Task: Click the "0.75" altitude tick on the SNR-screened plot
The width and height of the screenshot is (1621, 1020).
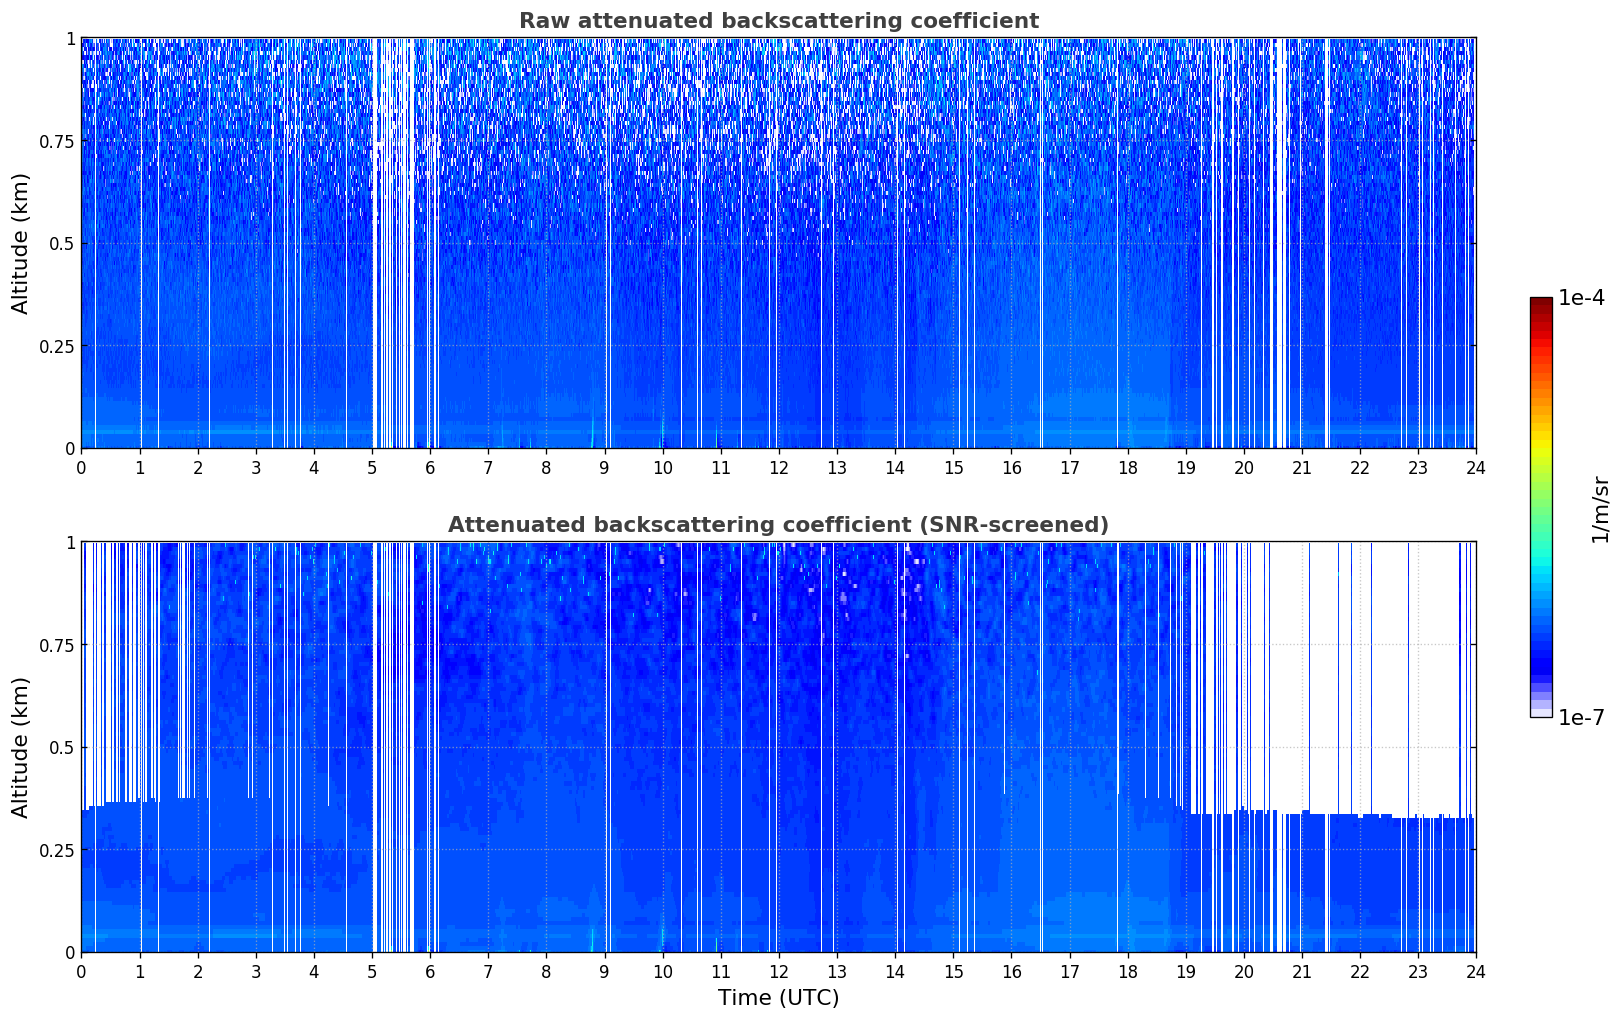Action: (x=59, y=645)
